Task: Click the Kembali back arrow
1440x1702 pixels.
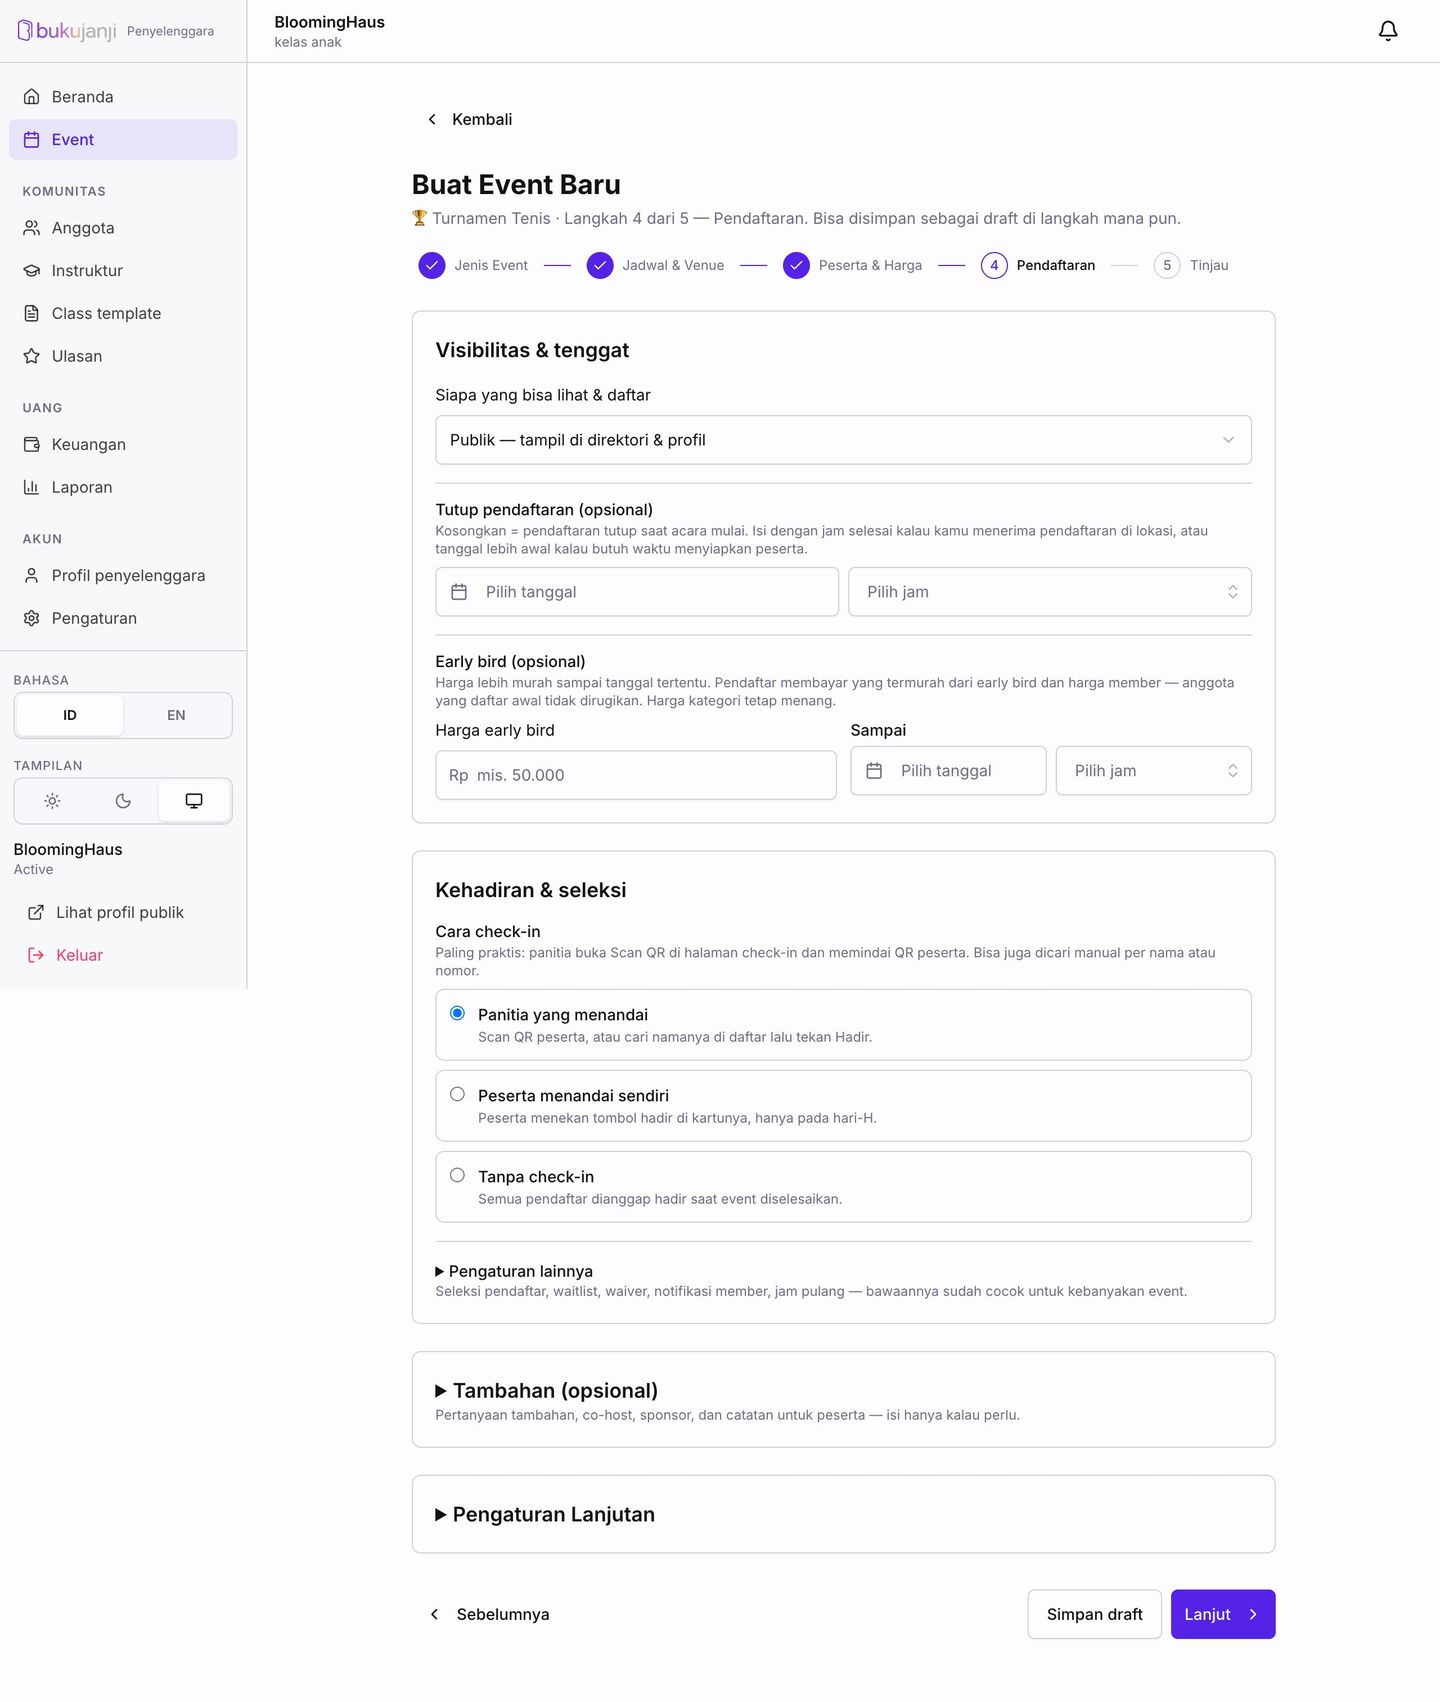Action: pyautogui.click(x=432, y=119)
